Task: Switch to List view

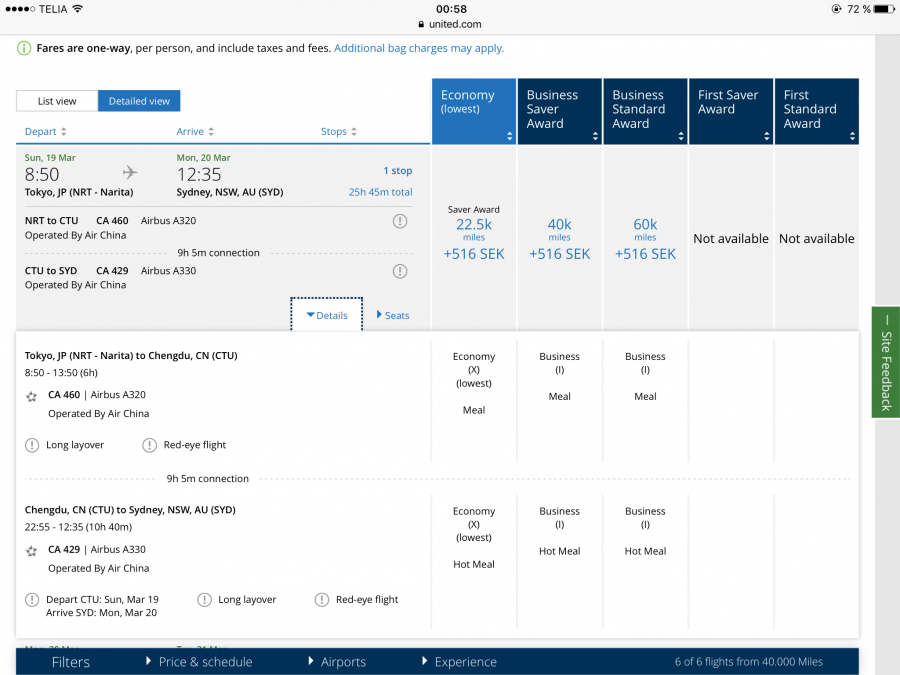Action: [x=57, y=101]
